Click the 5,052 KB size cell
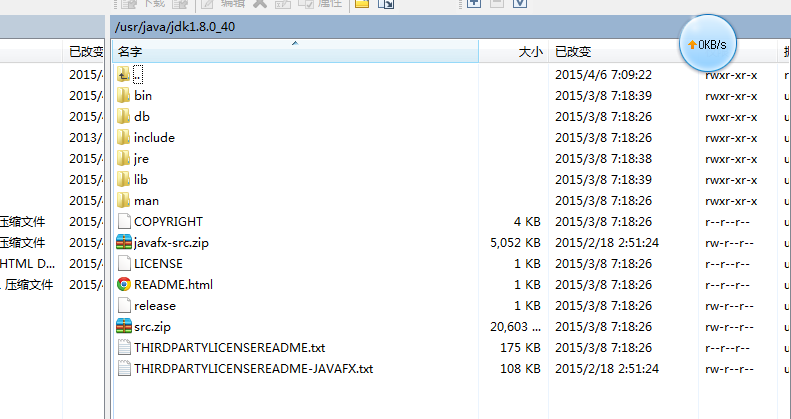Screen dimensions: 791x419 click(x=516, y=243)
